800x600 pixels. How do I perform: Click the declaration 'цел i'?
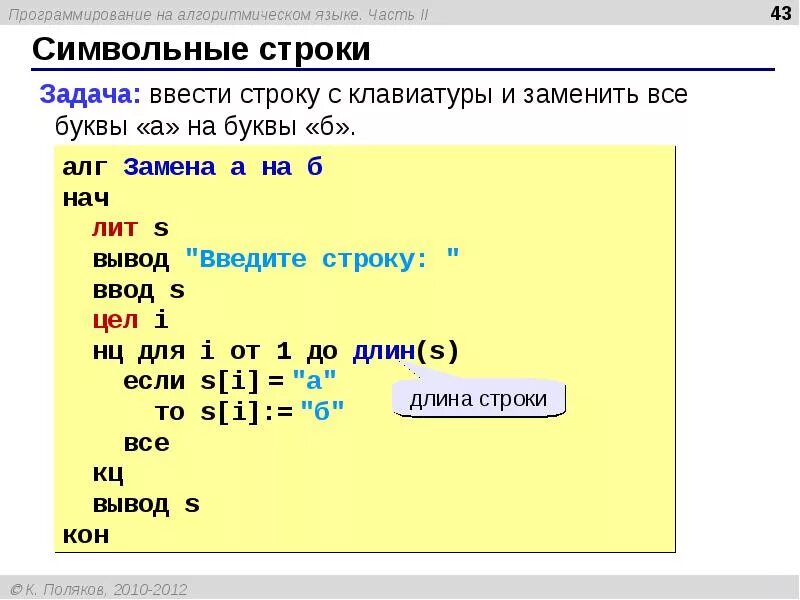[131, 320]
